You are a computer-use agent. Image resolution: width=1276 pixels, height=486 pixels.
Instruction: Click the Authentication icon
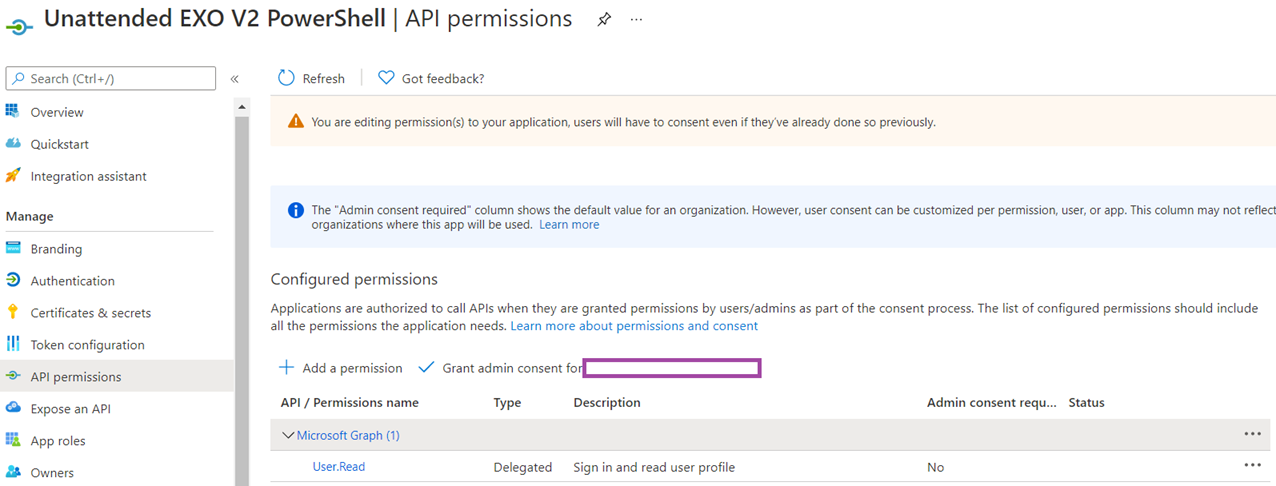point(13,281)
